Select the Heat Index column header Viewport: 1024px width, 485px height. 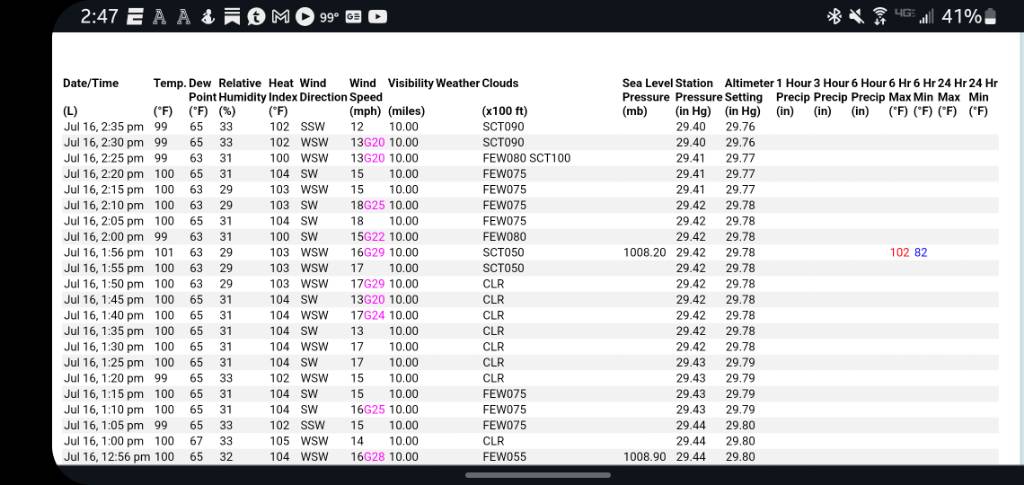(x=281, y=90)
